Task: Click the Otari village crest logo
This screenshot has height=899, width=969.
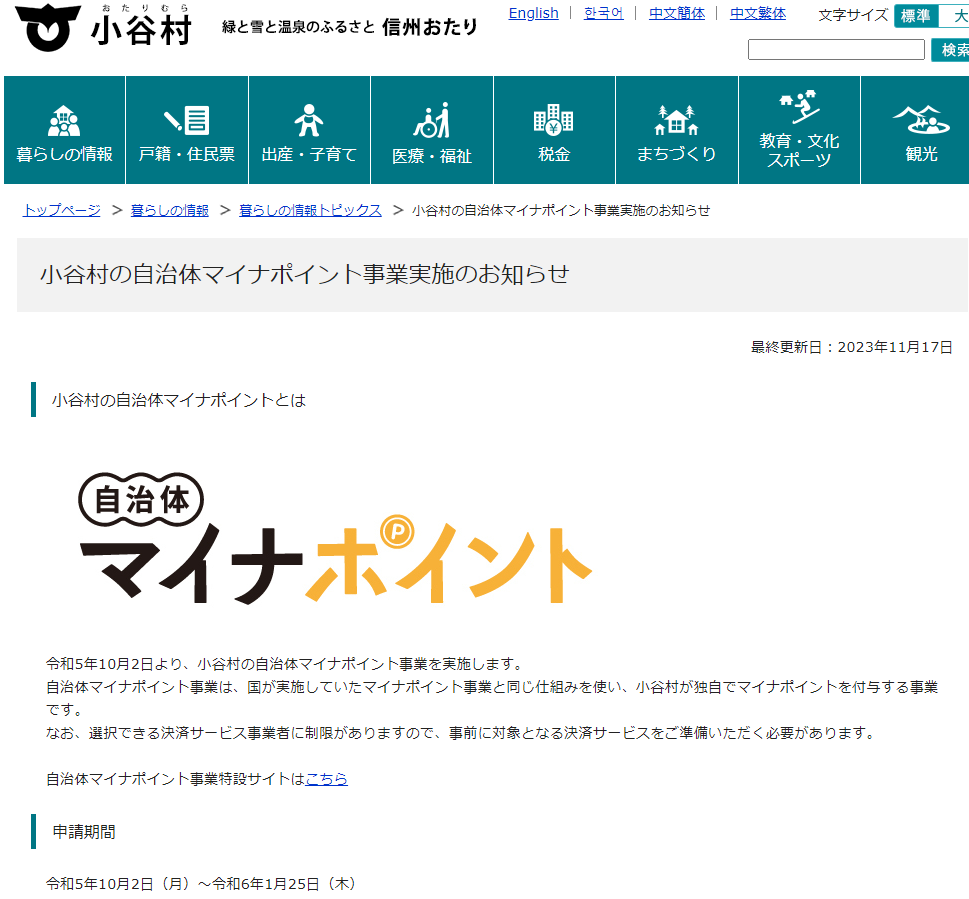Action: pyautogui.click(x=48, y=27)
